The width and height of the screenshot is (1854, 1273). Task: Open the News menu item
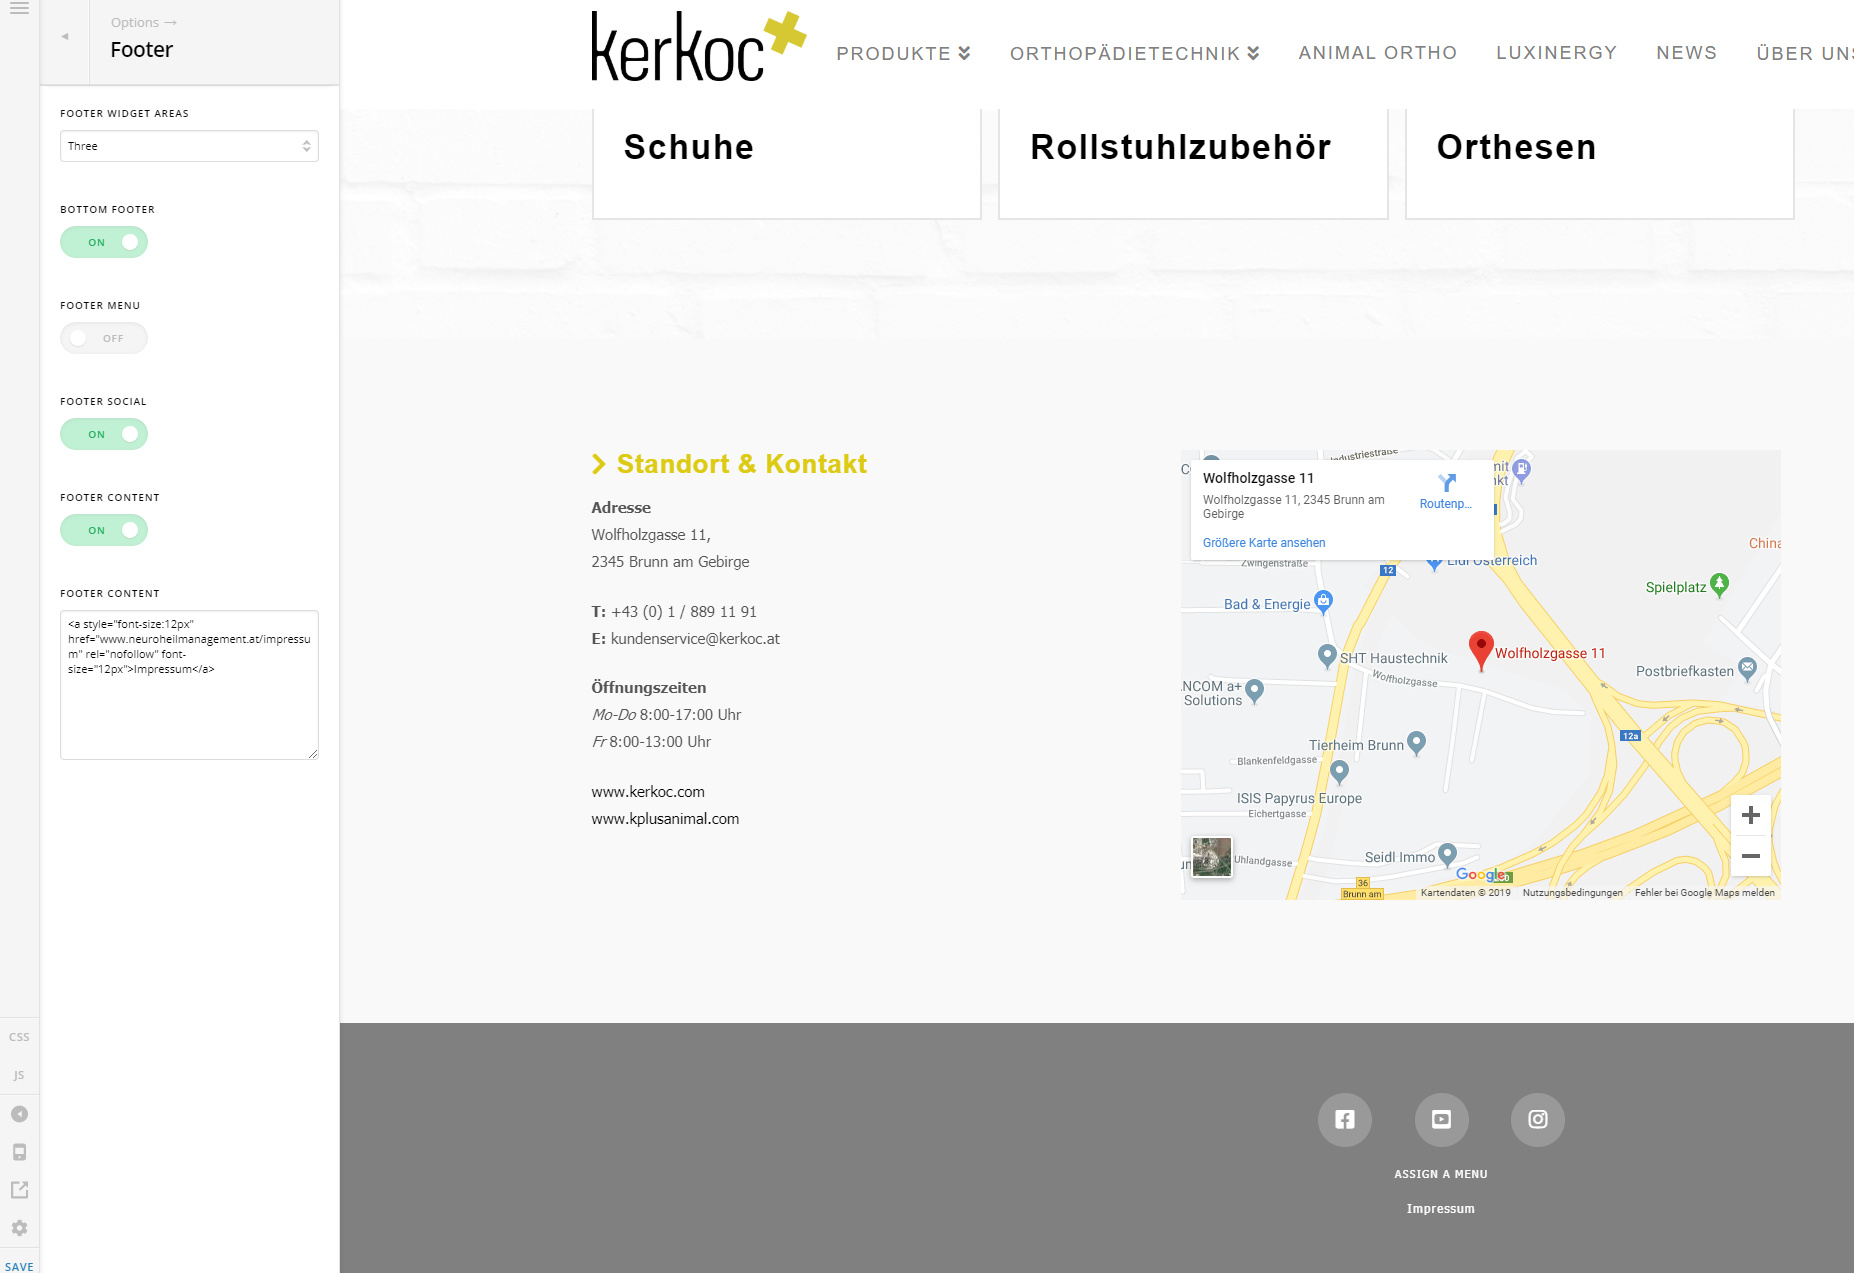[1686, 53]
